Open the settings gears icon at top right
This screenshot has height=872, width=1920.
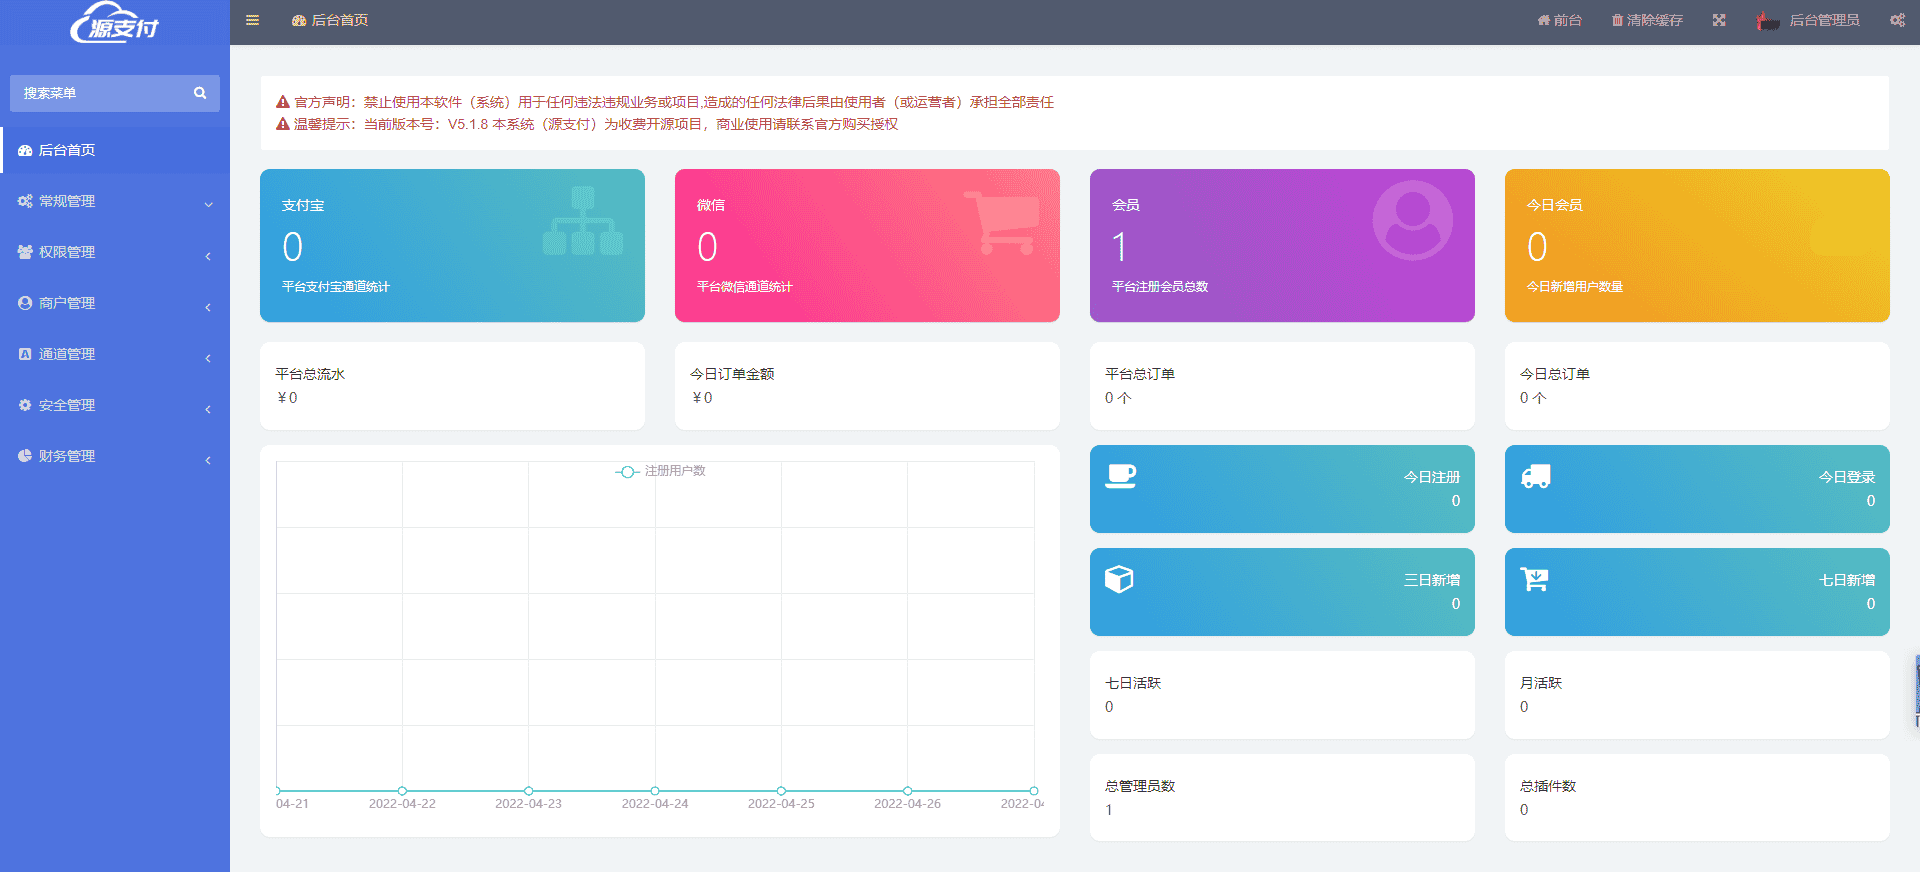(x=1897, y=20)
